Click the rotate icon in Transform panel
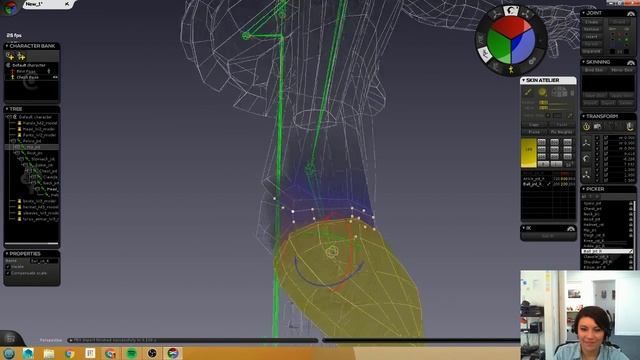The image size is (640, 360). pos(586,159)
